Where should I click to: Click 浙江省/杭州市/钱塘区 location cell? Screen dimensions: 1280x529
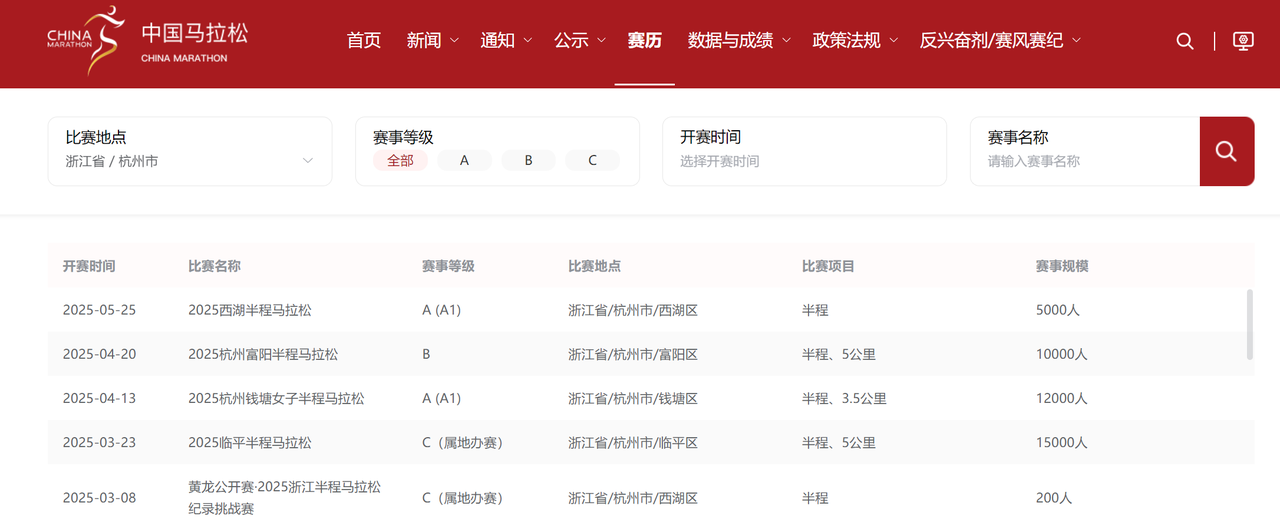point(633,398)
